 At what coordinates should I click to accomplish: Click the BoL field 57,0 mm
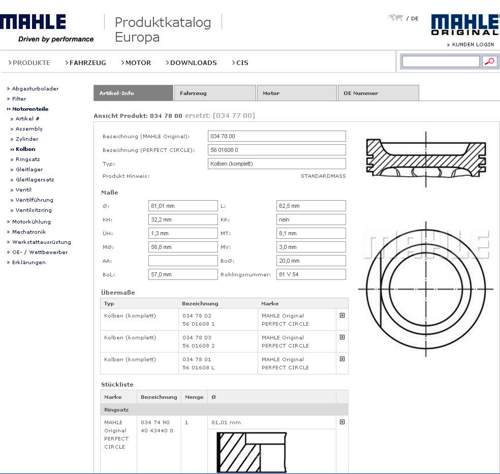(183, 274)
